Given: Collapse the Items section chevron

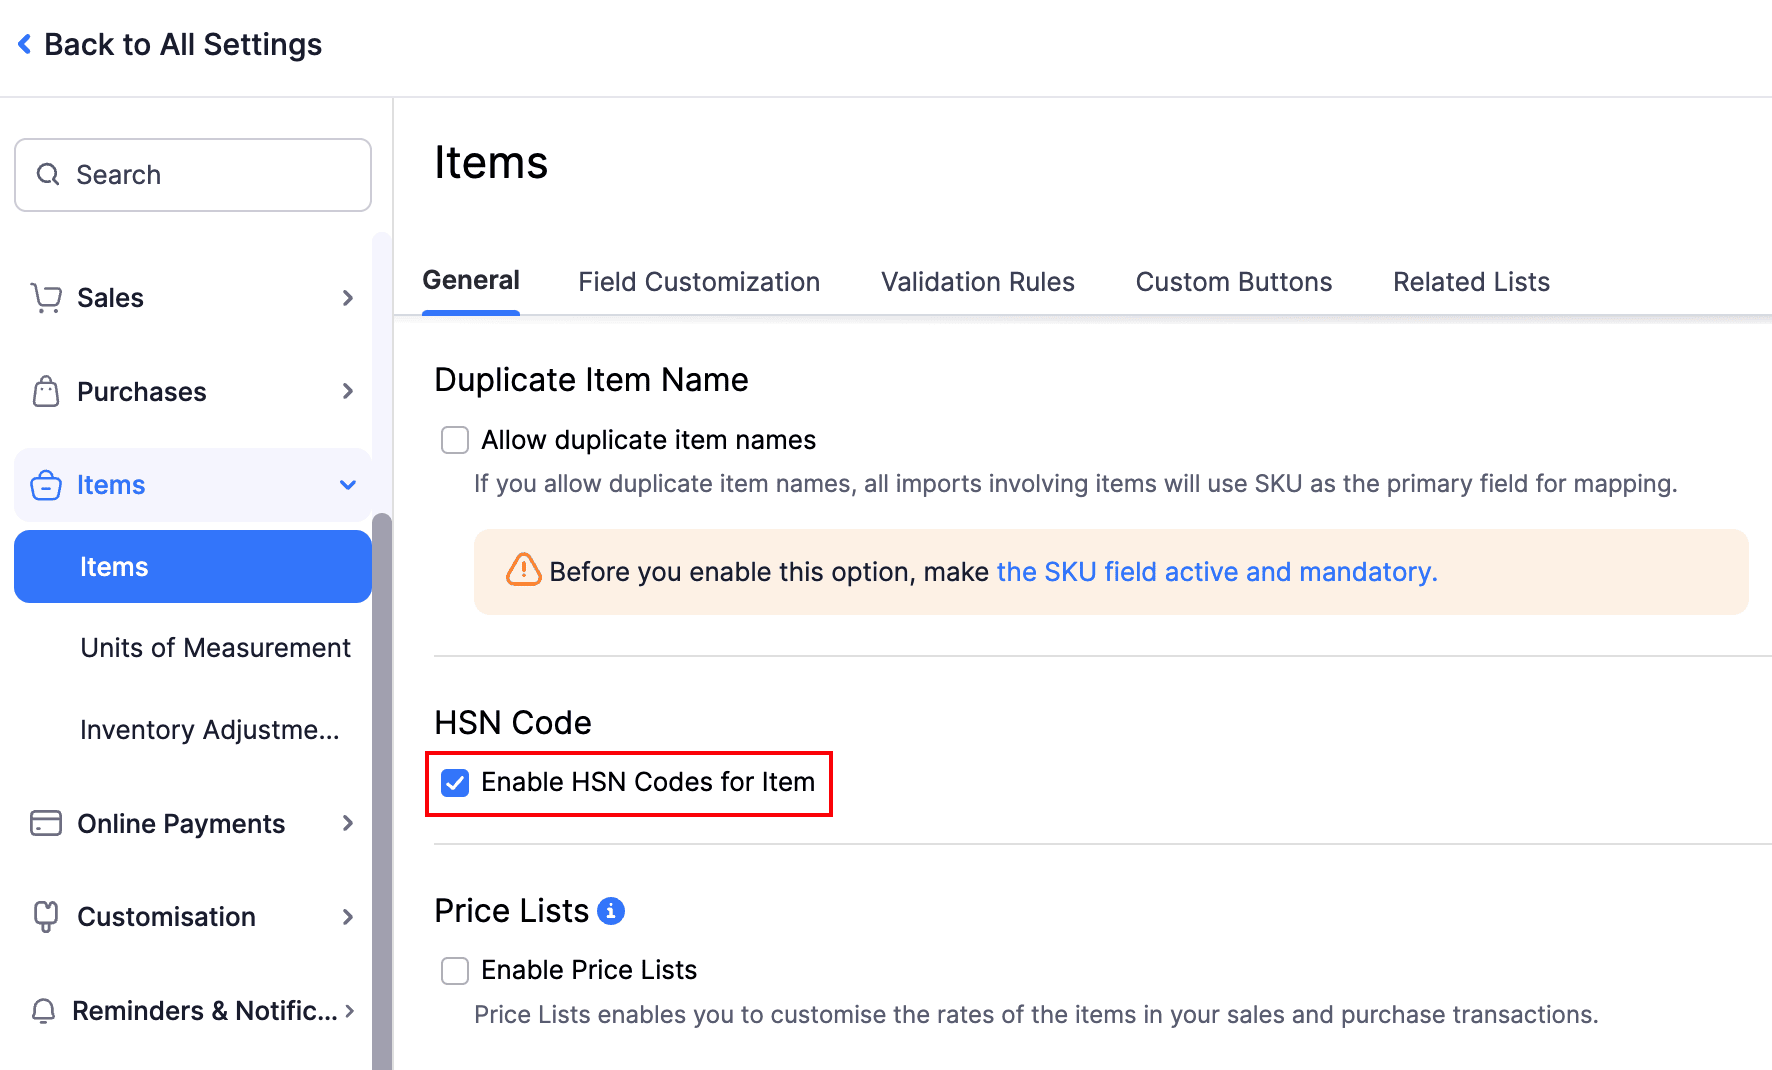Looking at the screenshot, I should (347, 485).
